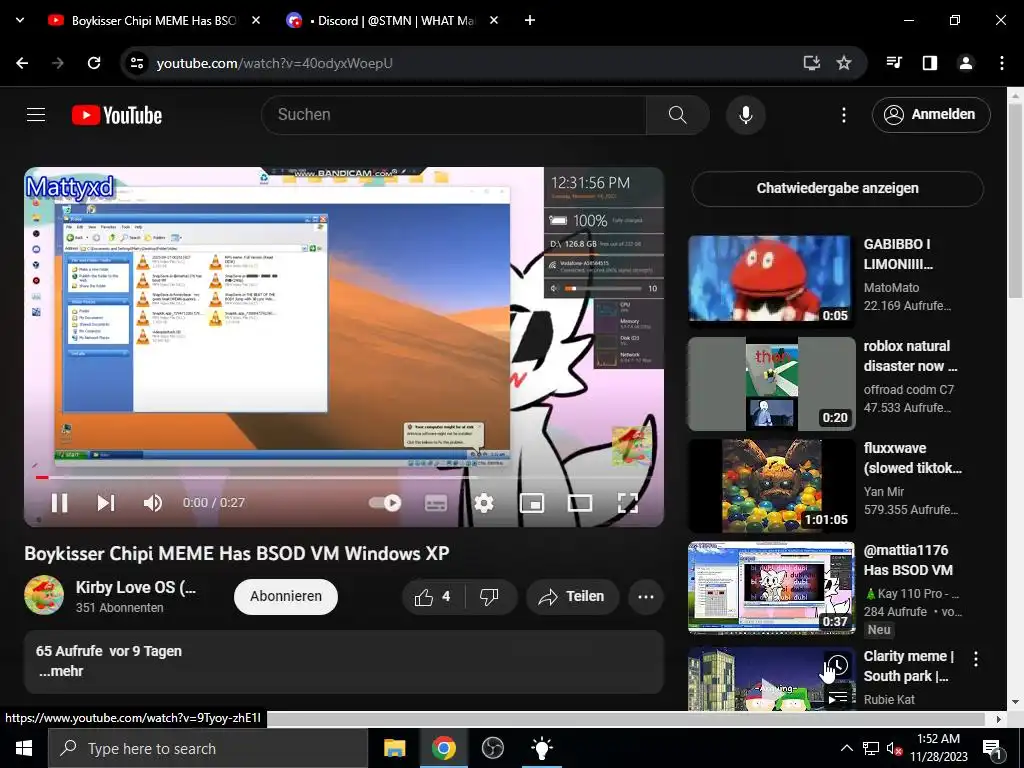Toggle subtitles in the player

tap(436, 503)
